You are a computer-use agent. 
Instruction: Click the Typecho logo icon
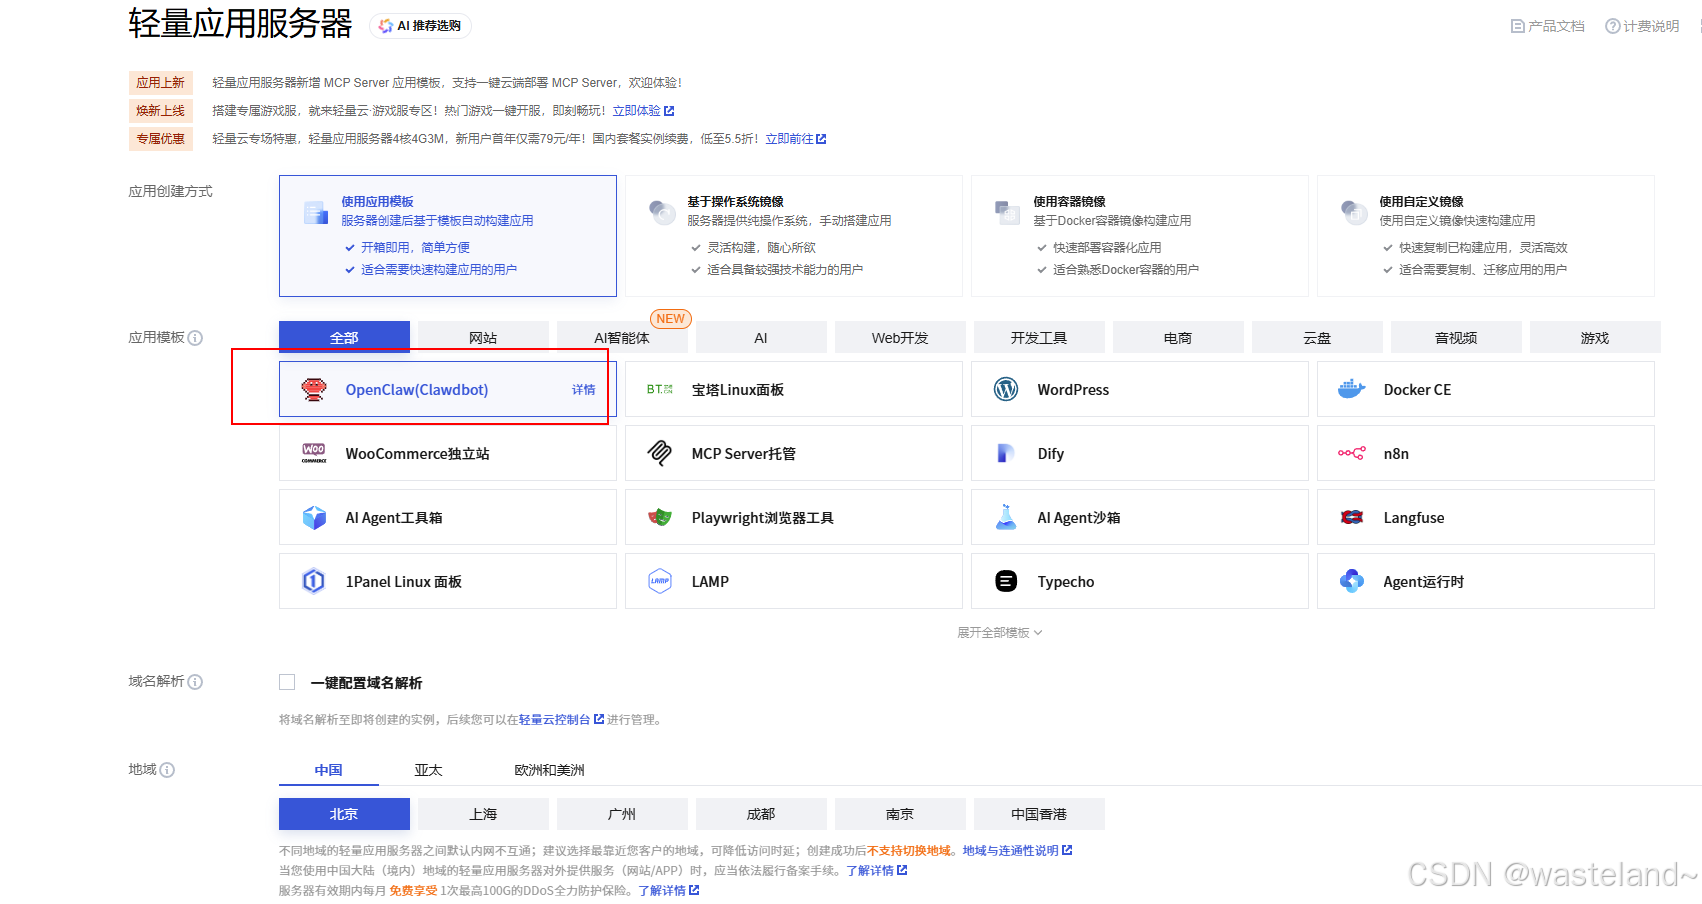1006,581
